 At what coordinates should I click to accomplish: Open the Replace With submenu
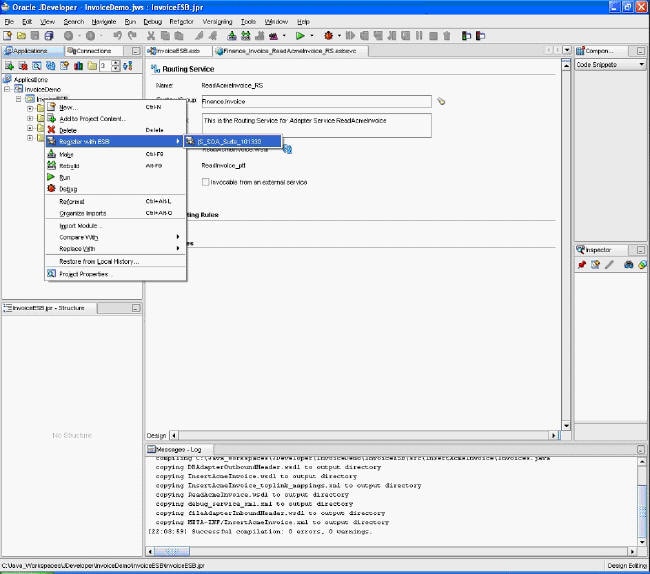[x=115, y=249]
